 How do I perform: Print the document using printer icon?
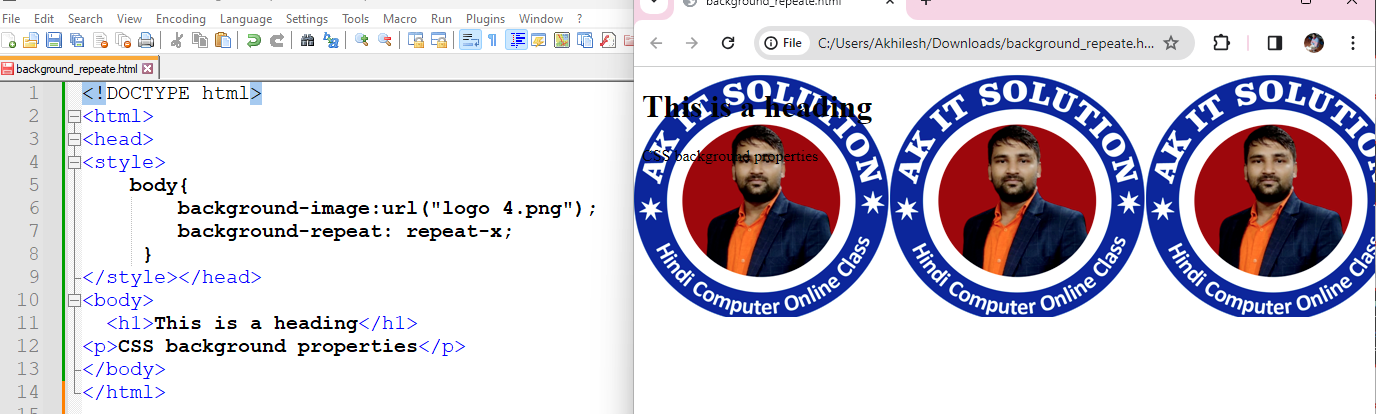point(146,40)
